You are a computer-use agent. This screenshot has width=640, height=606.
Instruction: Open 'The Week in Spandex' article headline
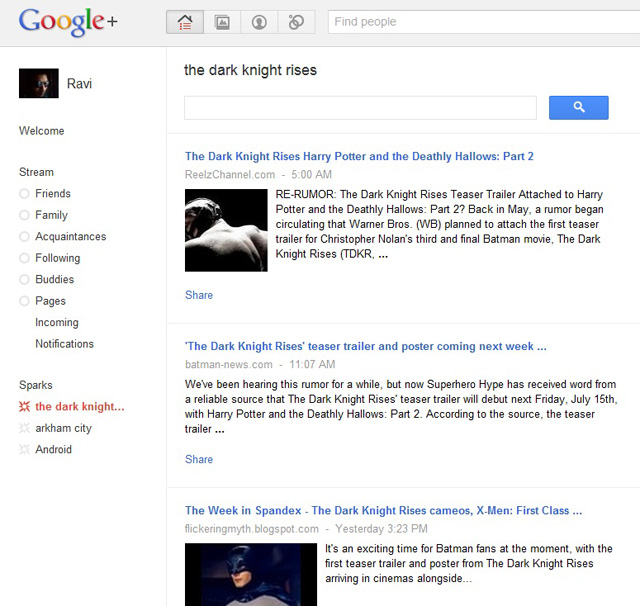(383, 510)
